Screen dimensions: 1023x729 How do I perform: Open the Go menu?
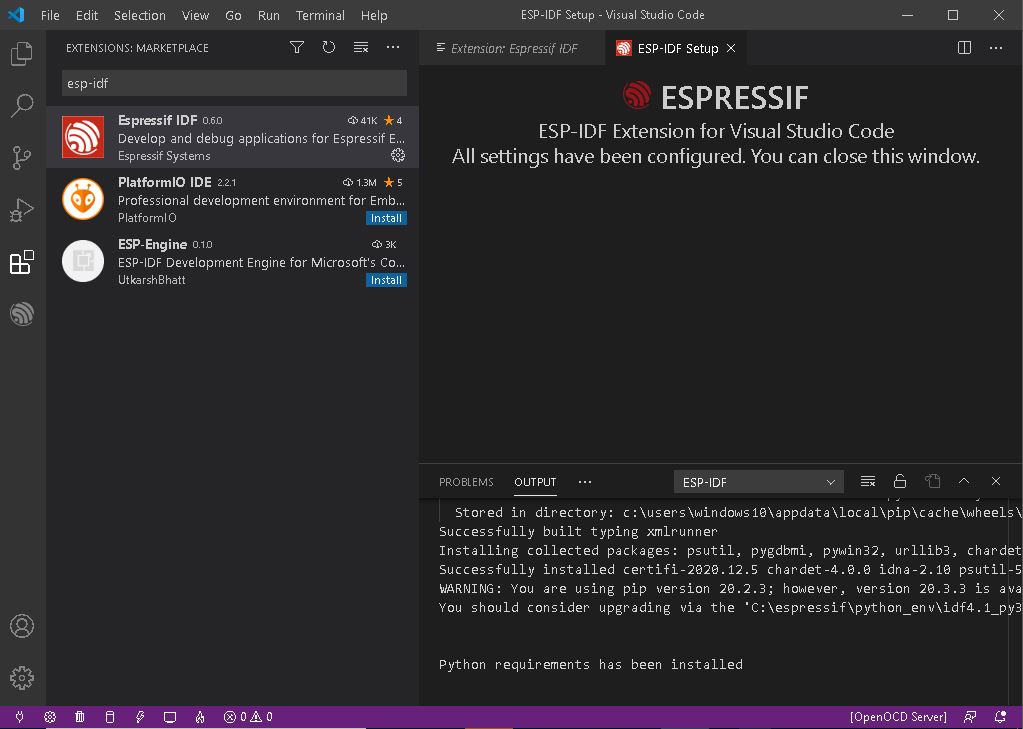[233, 15]
